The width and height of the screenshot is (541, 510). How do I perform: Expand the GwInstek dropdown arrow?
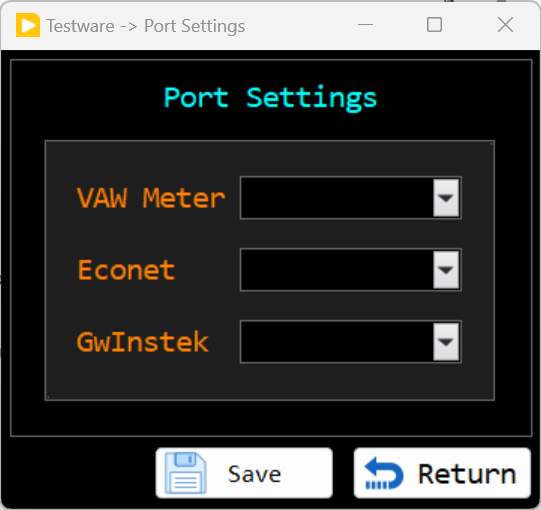pos(446,342)
